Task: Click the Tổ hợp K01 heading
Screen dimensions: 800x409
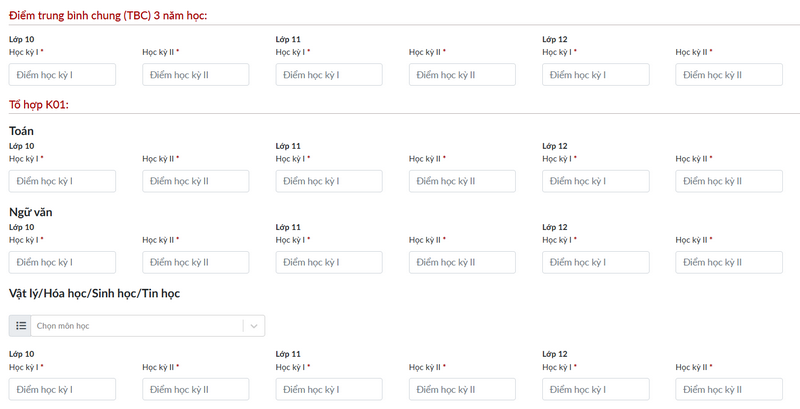Action: coord(39,105)
